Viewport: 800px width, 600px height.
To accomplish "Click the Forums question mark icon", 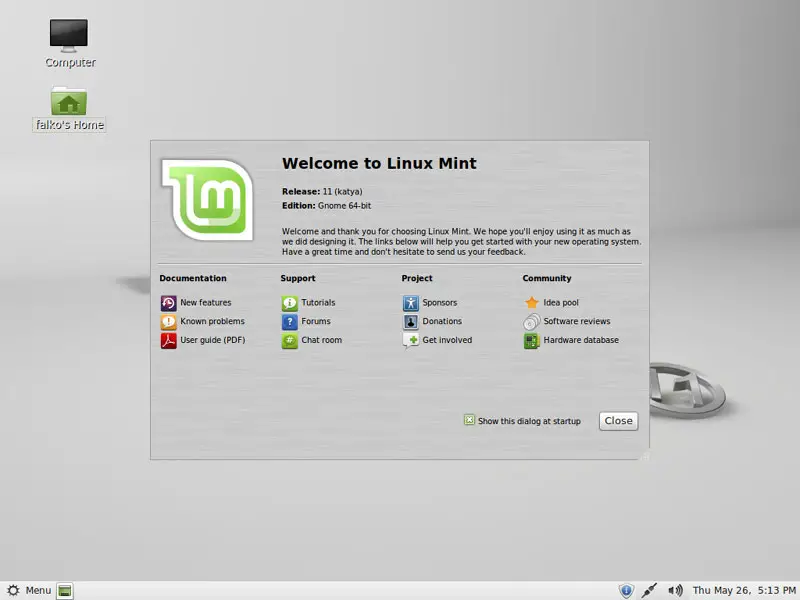I will [x=289, y=321].
